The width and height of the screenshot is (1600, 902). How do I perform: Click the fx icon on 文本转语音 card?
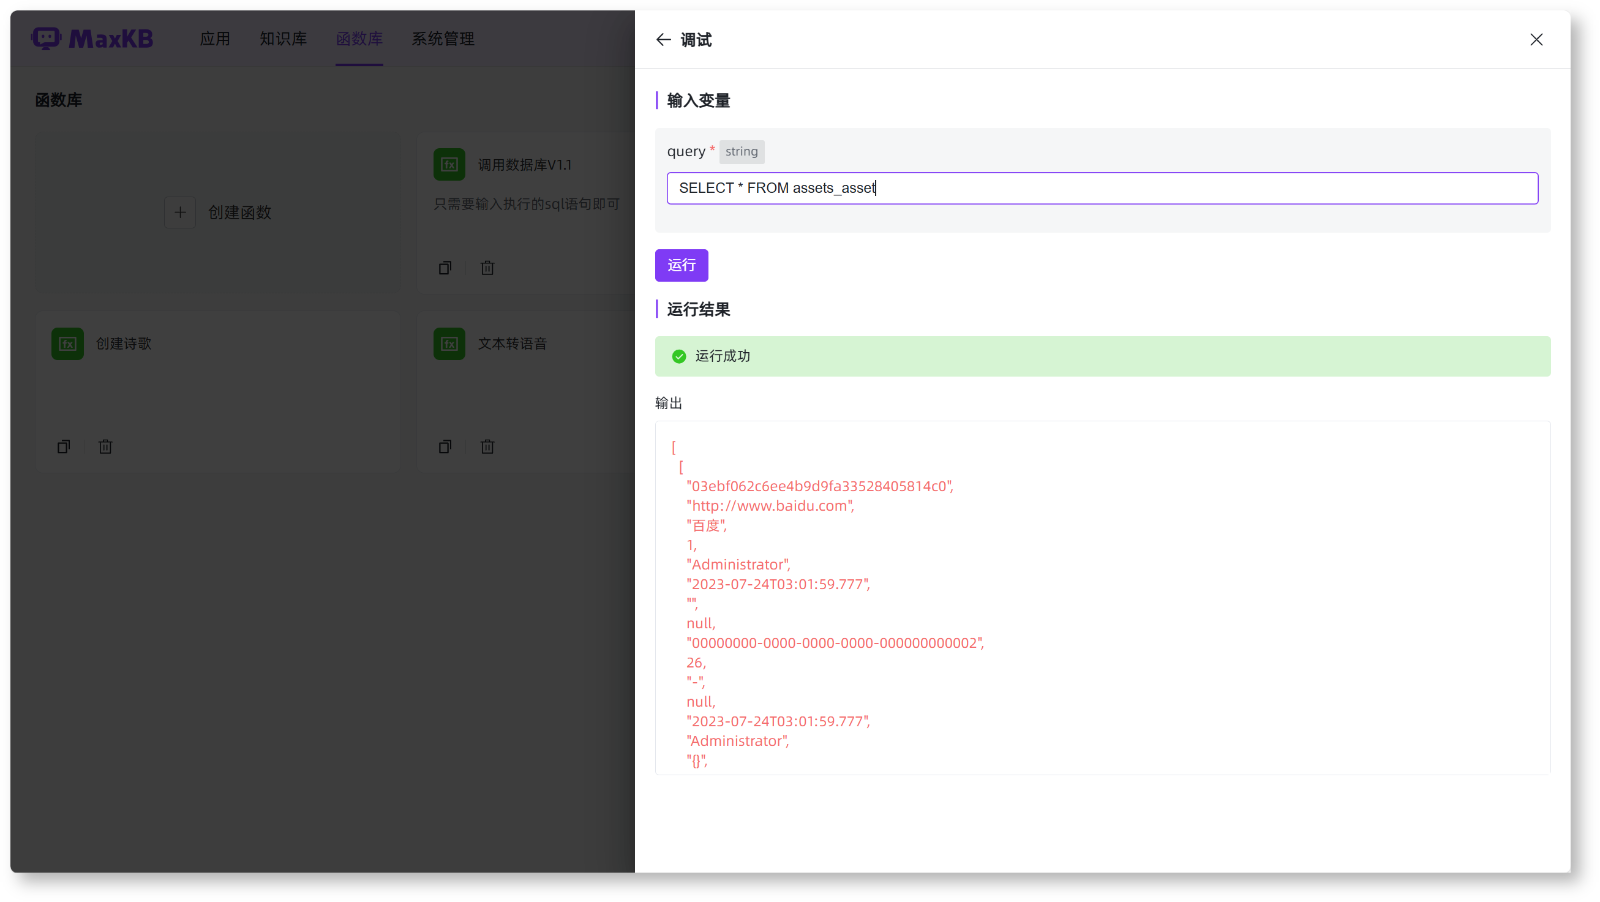pyautogui.click(x=449, y=343)
